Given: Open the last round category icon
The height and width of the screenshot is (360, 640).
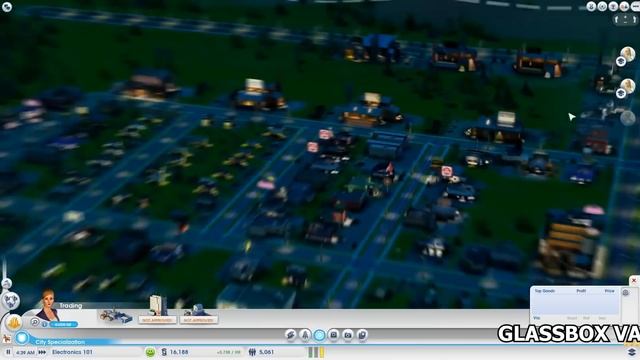Looking at the screenshot, I should pyautogui.click(x=362, y=335).
